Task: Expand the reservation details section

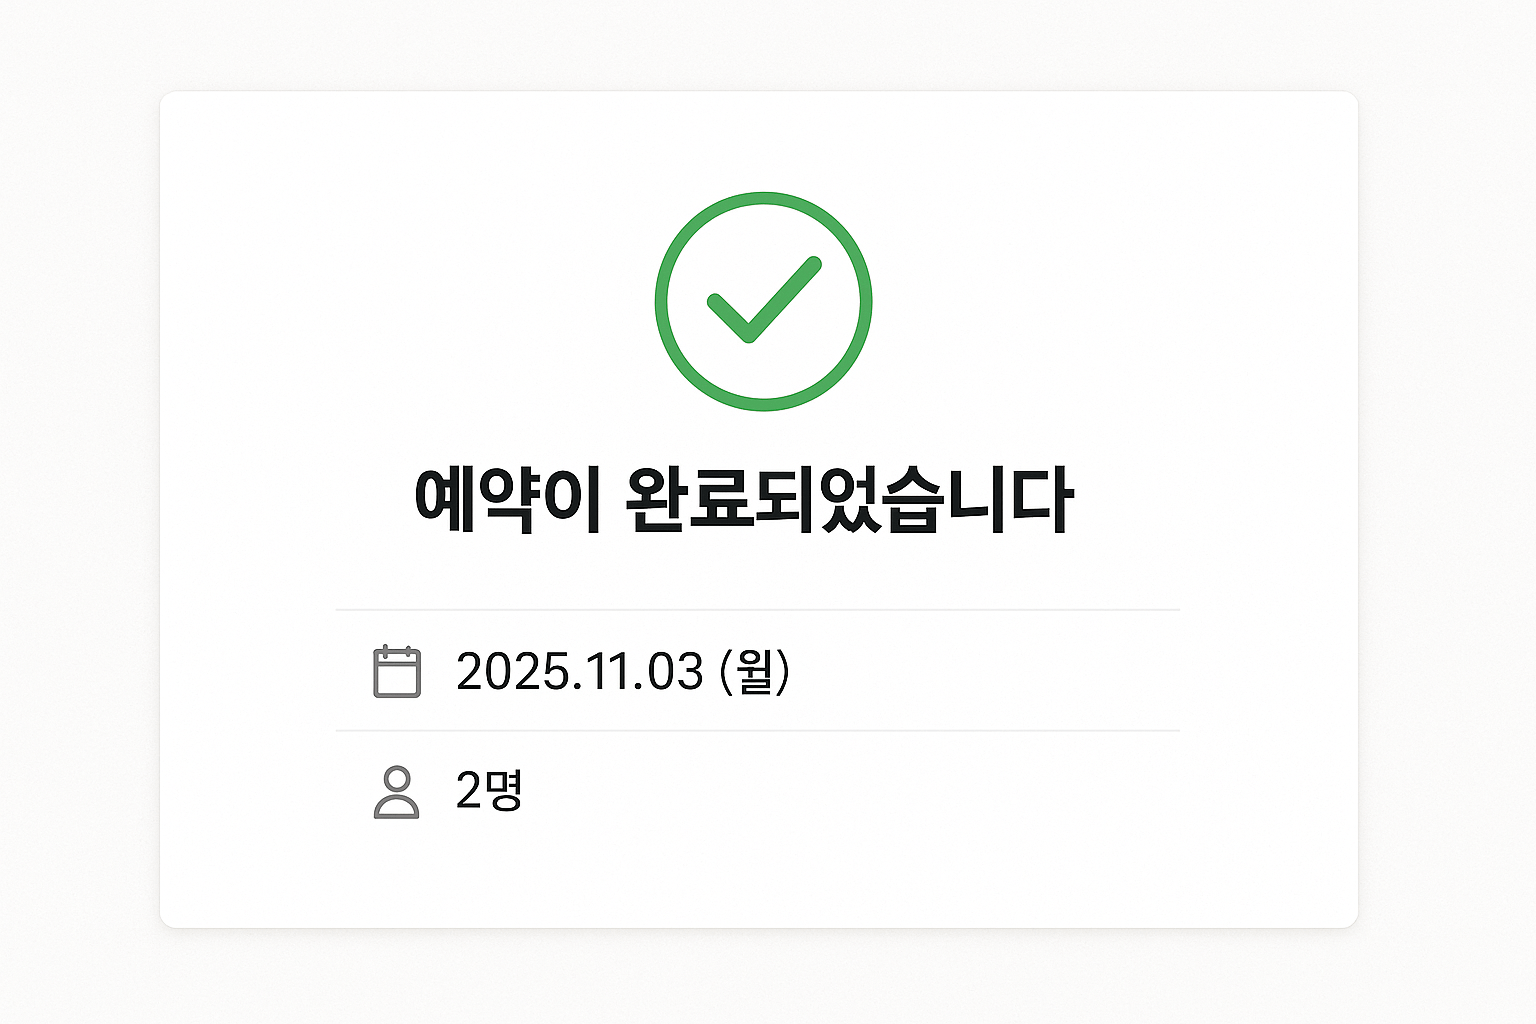Action: click(x=758, y=730)
